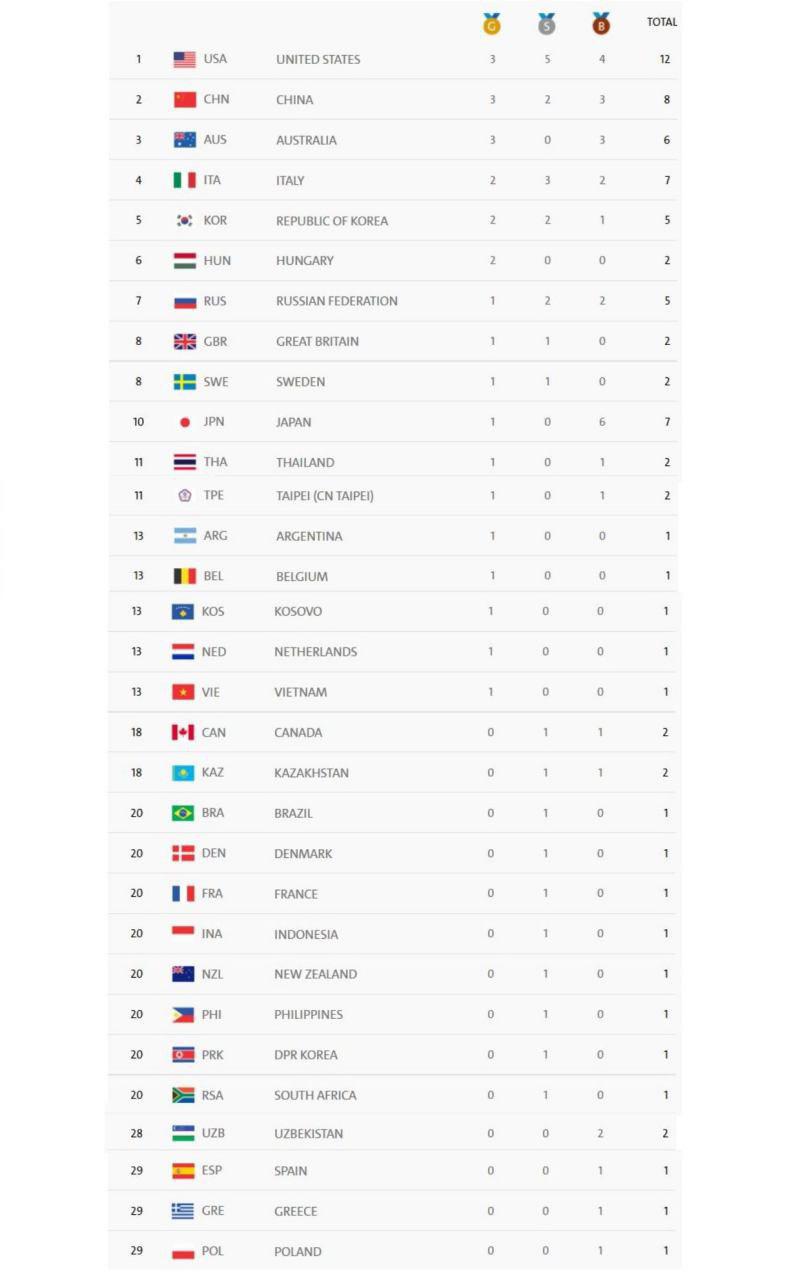Sort by the TOTAL column header
The width and height of the screenshot is (787, 1280).
click(661, 22)
